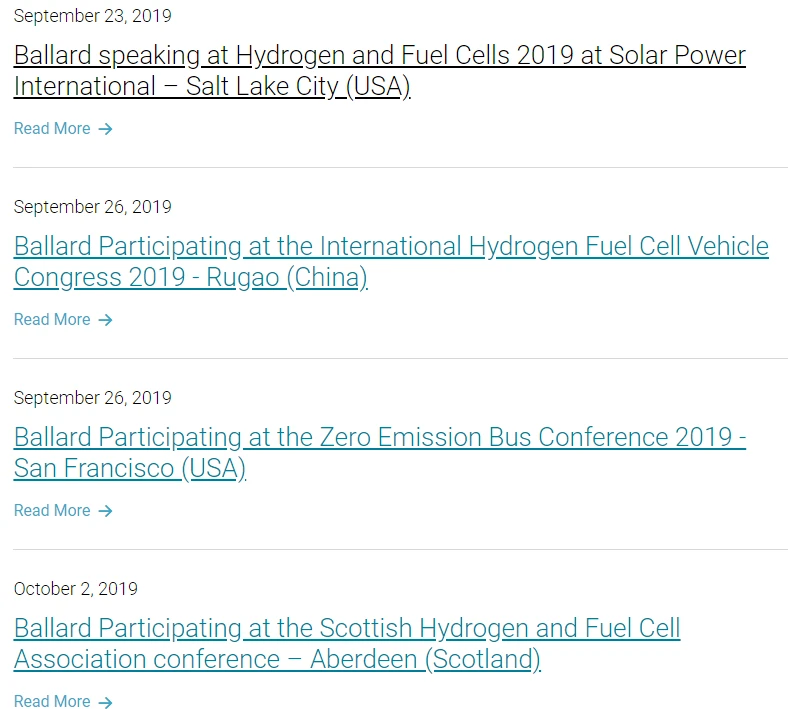795x709 pixels.
Task: Click the arrow icon under the Zero Emission Bus headline
Action: (105, 511)
